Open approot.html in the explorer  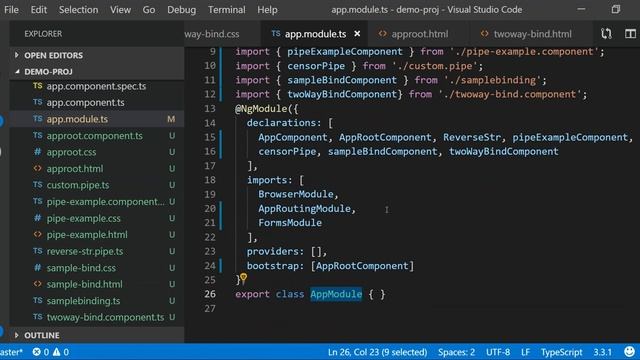tap(75, 169)
